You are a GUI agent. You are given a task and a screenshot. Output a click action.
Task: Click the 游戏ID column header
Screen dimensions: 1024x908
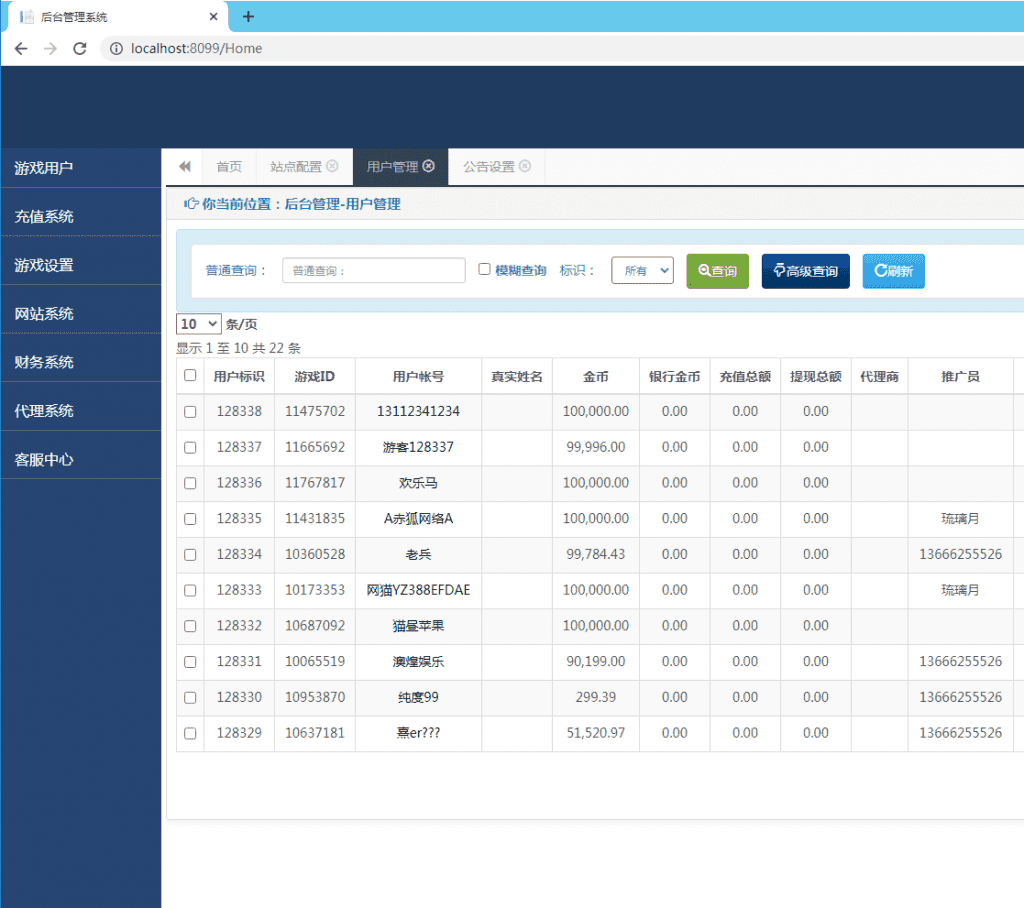(x=314, y=376)
